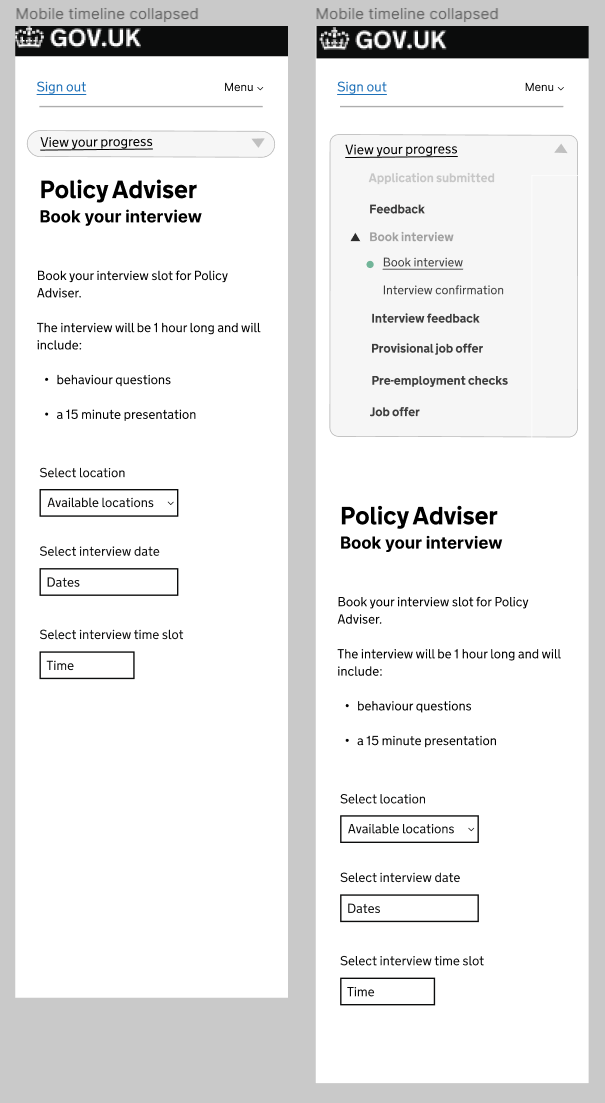Click the green dot beside Book interview step
The width and height of the screenshot is (605, 1103).
[370, 264]
